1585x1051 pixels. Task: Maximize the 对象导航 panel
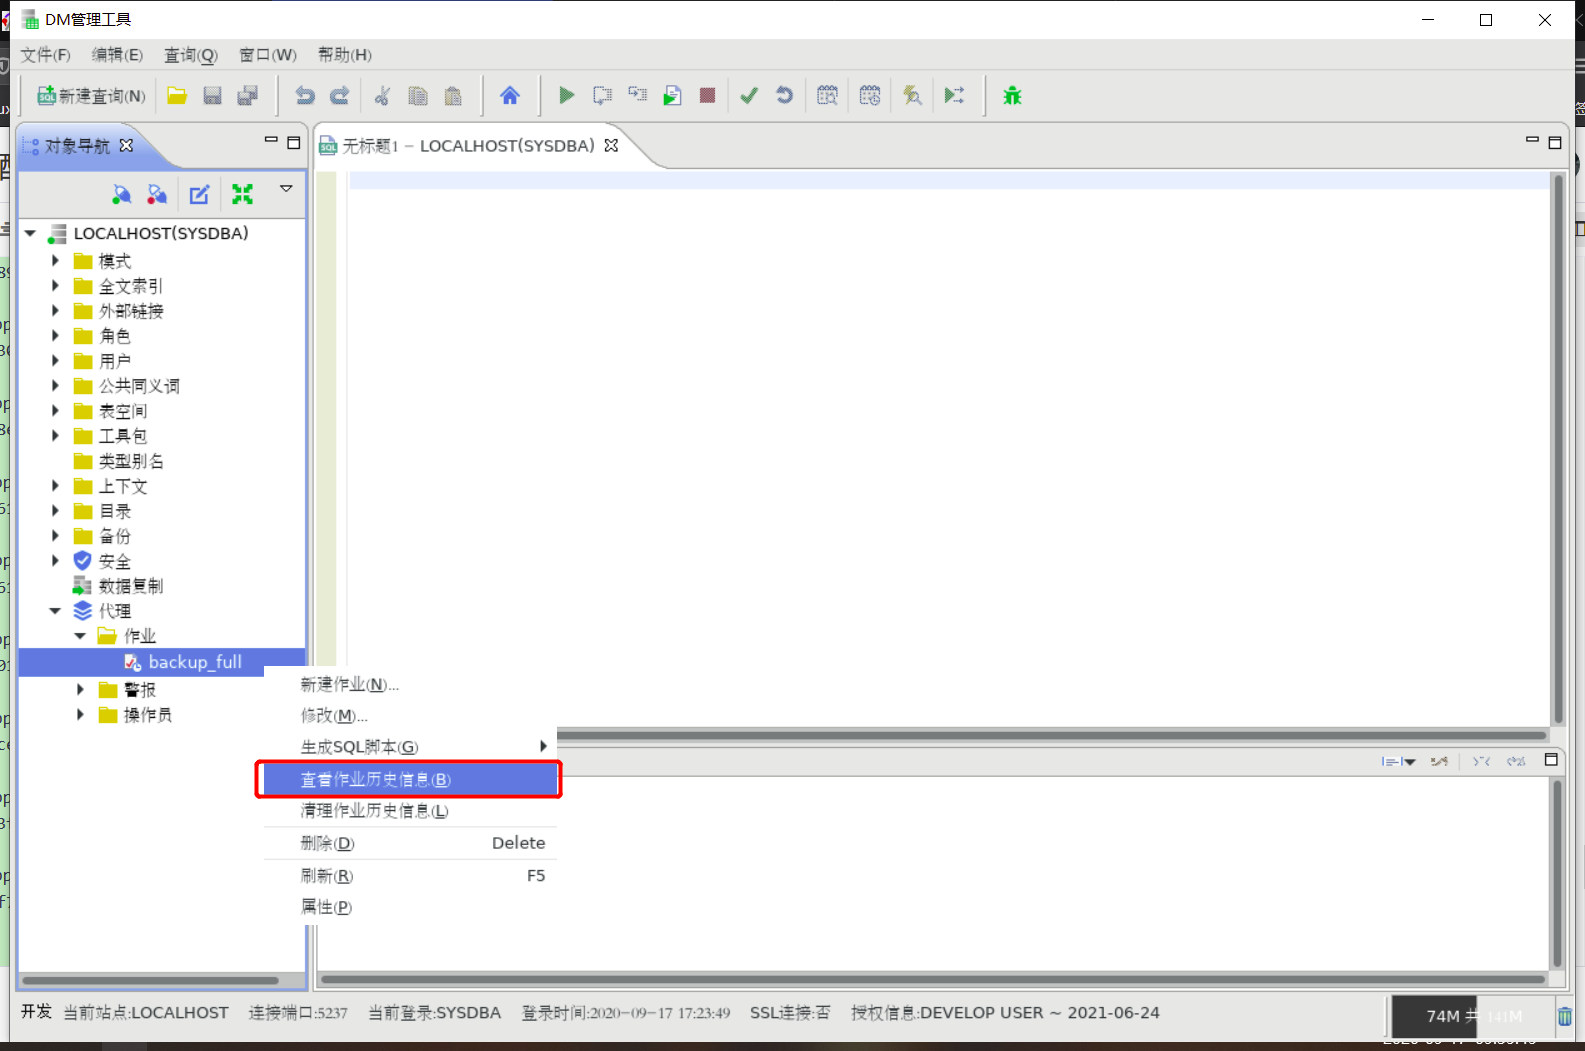(x=294, y=143)
